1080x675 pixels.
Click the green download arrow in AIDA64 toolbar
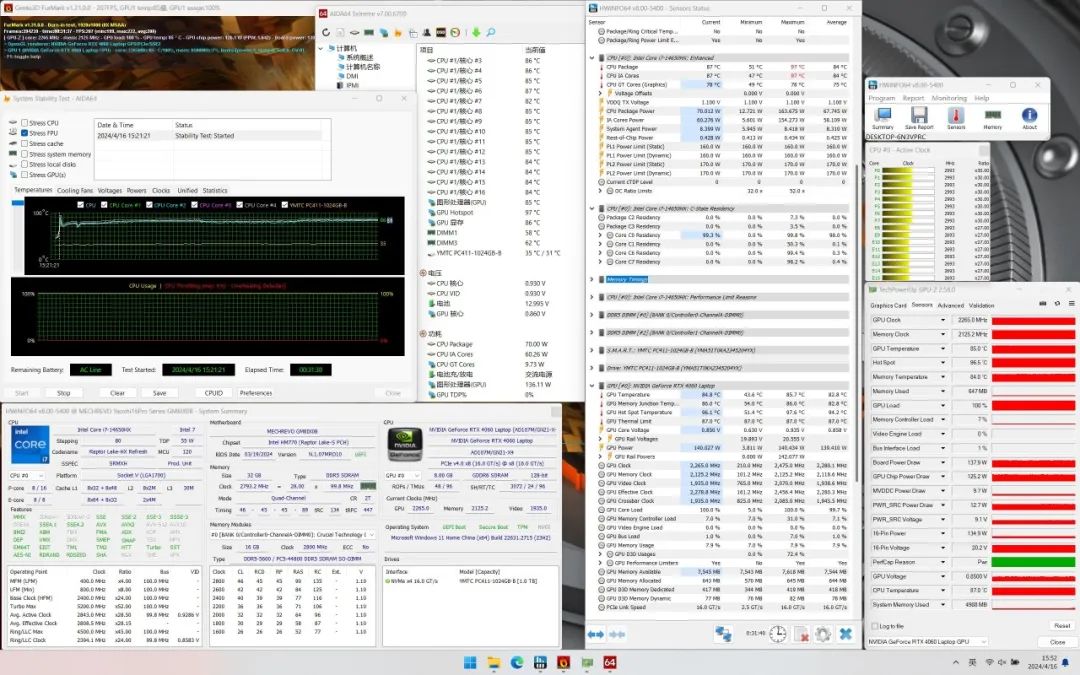pyautogui.click(x=475, y=32)
